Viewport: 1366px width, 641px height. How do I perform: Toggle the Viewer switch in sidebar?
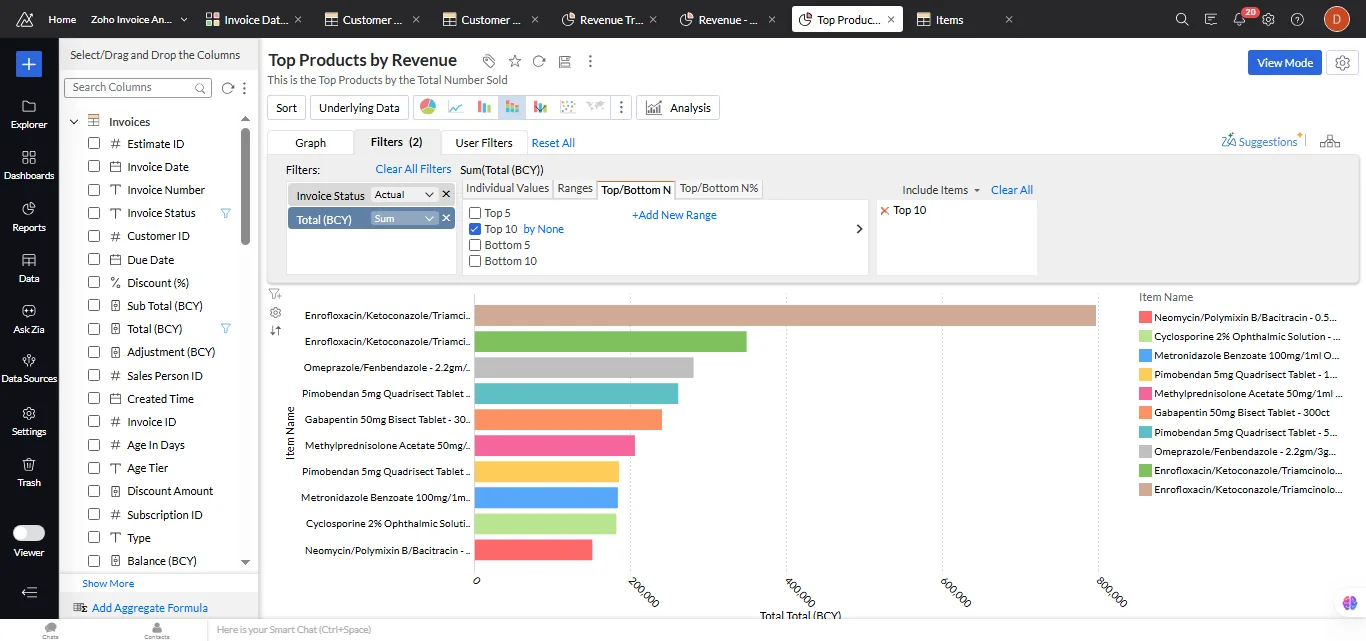pyautogui.click(x=29, y=533)
